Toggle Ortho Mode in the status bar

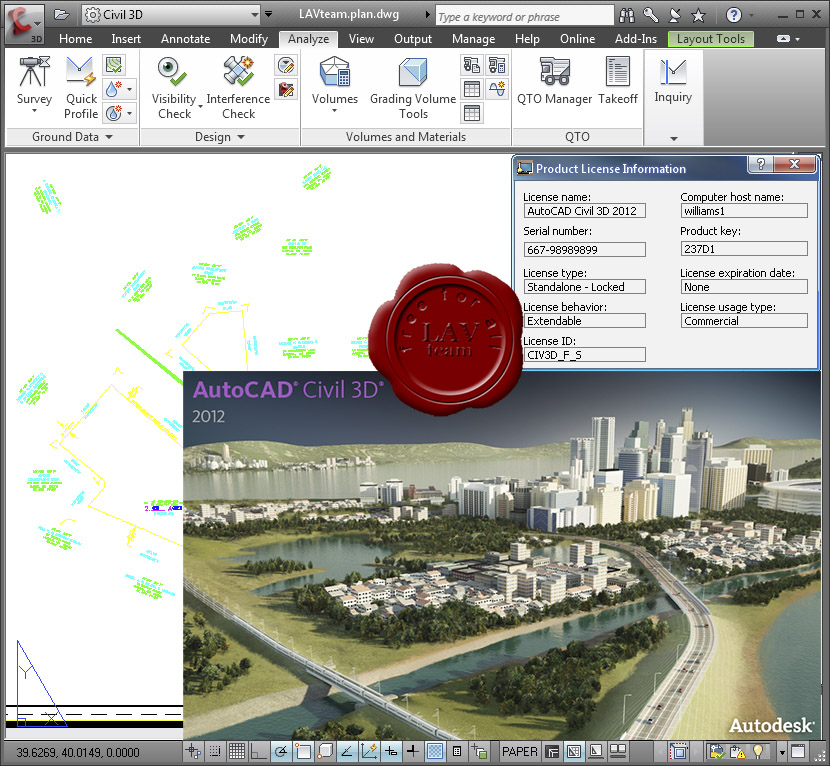259,751
